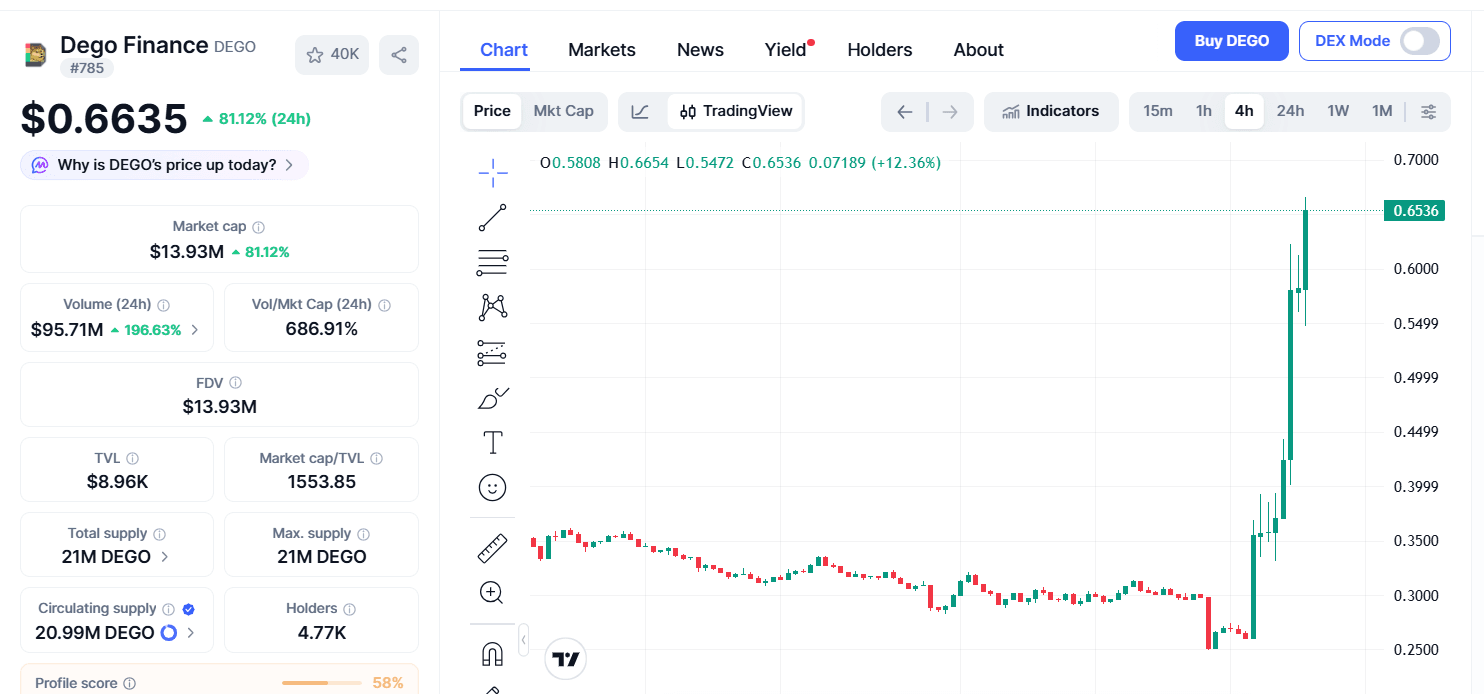This screenshot has width=1484, height=694.
Task: Open the emoji sticker tool
Action: (x=492, y=487)
